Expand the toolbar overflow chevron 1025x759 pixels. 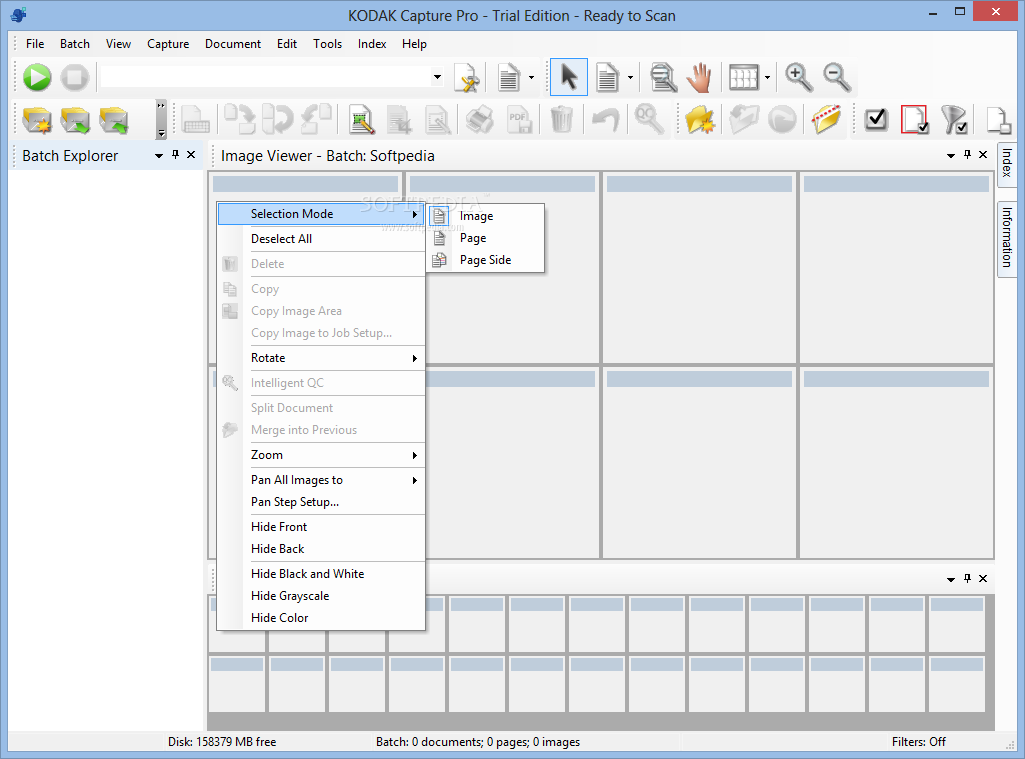[161, 120]
